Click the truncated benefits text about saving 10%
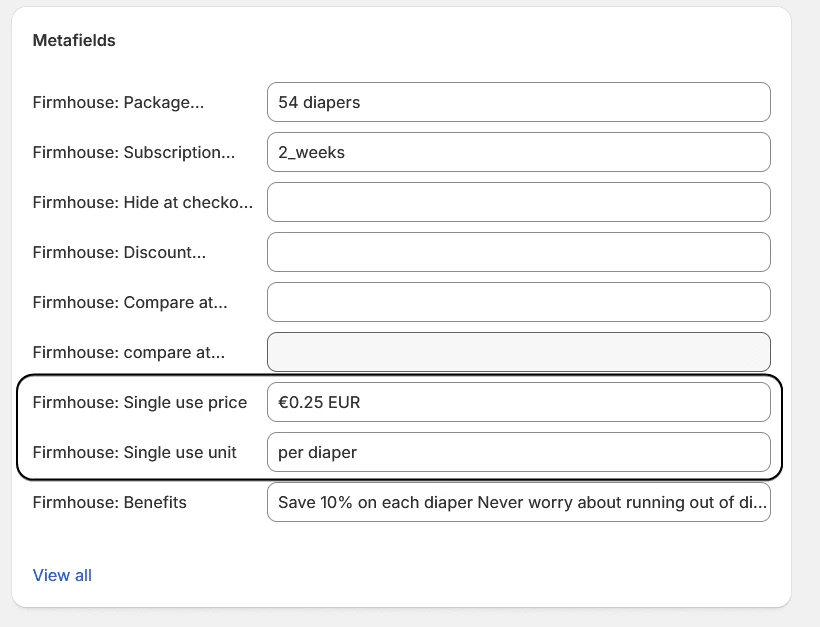820x627 pixels. click(x=518, y=502)
